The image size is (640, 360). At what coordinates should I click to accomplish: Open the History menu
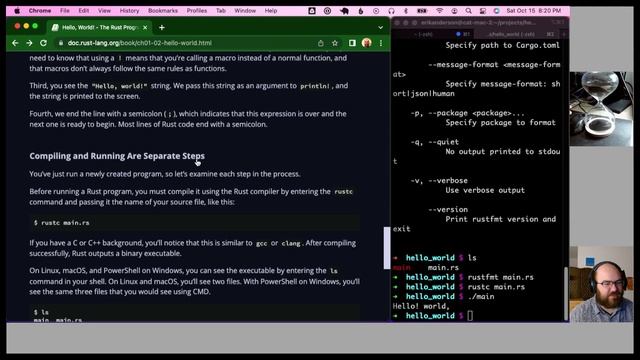(129, 11)
